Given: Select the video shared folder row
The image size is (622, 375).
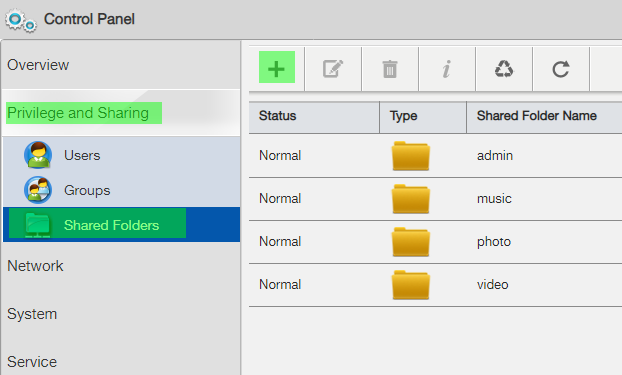Looking at the screenshot, I should (x=436, y=285).
